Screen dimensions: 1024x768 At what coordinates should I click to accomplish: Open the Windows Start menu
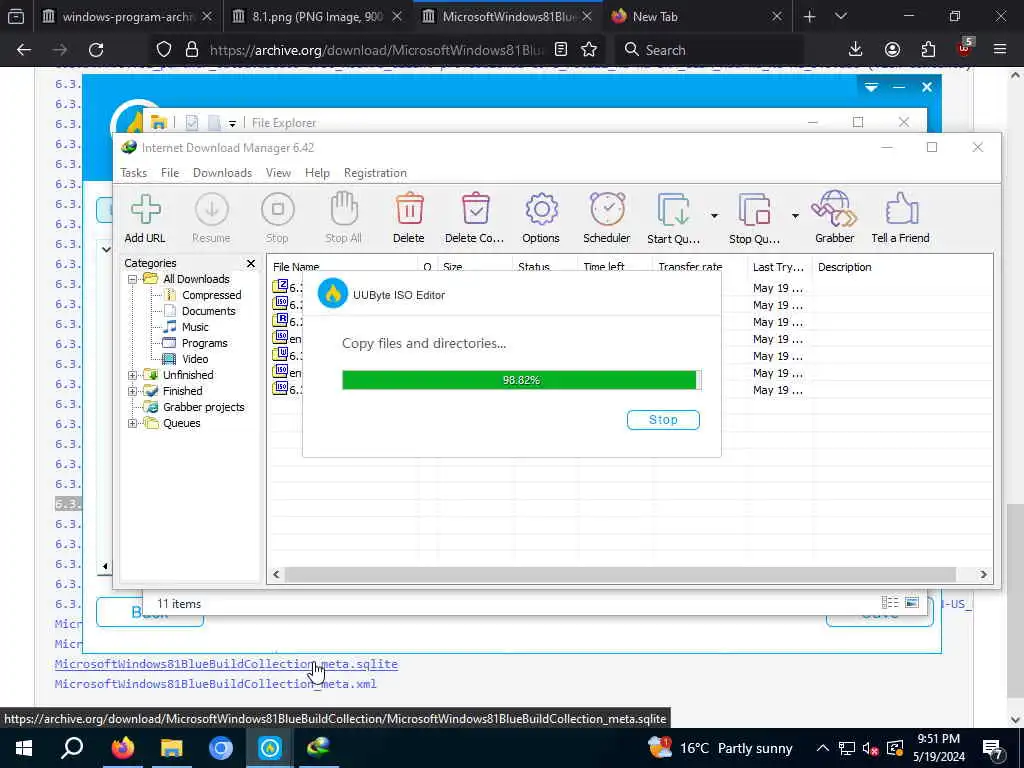(24, 748)
